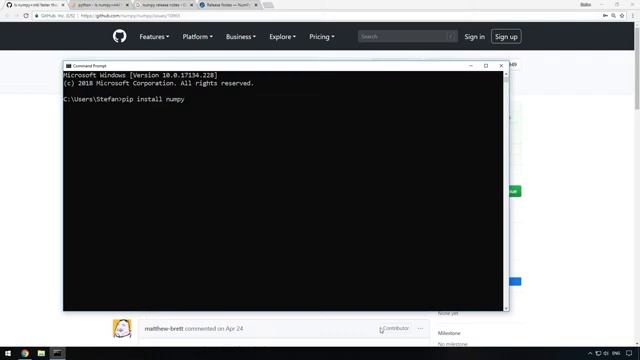Reload the page with browser refresh icon
Screen dimensions: 640x360
click(26, 16)
